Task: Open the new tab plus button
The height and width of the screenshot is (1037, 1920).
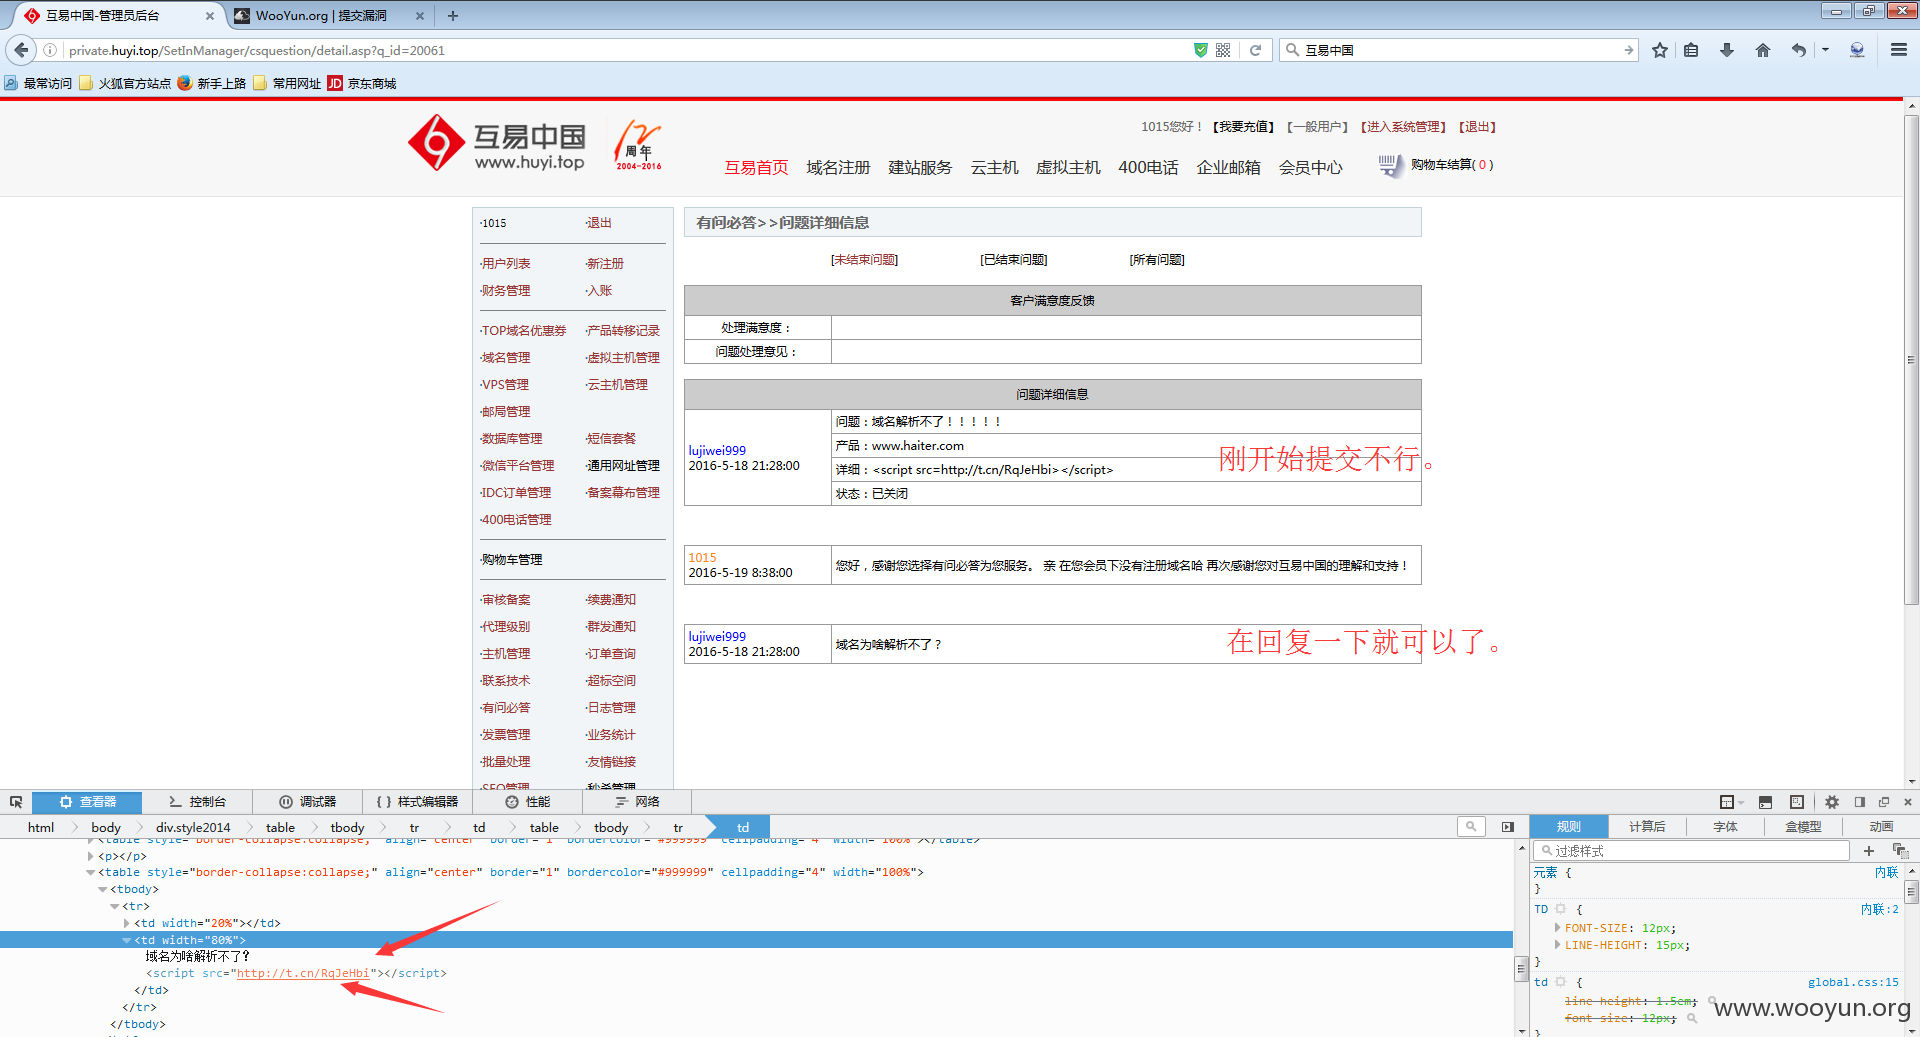Action: (453, 16)
